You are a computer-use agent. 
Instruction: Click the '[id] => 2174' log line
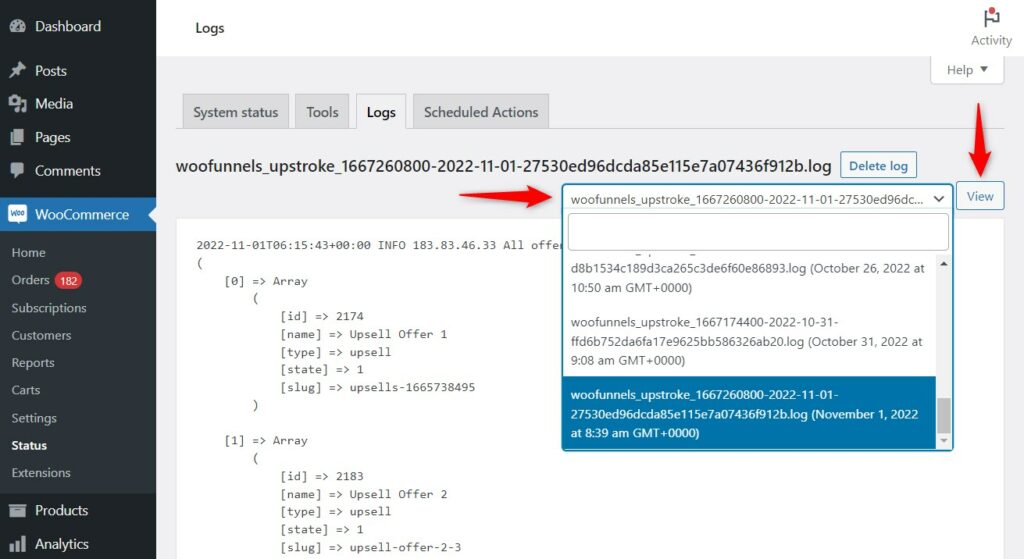click(x=322, y=316)
